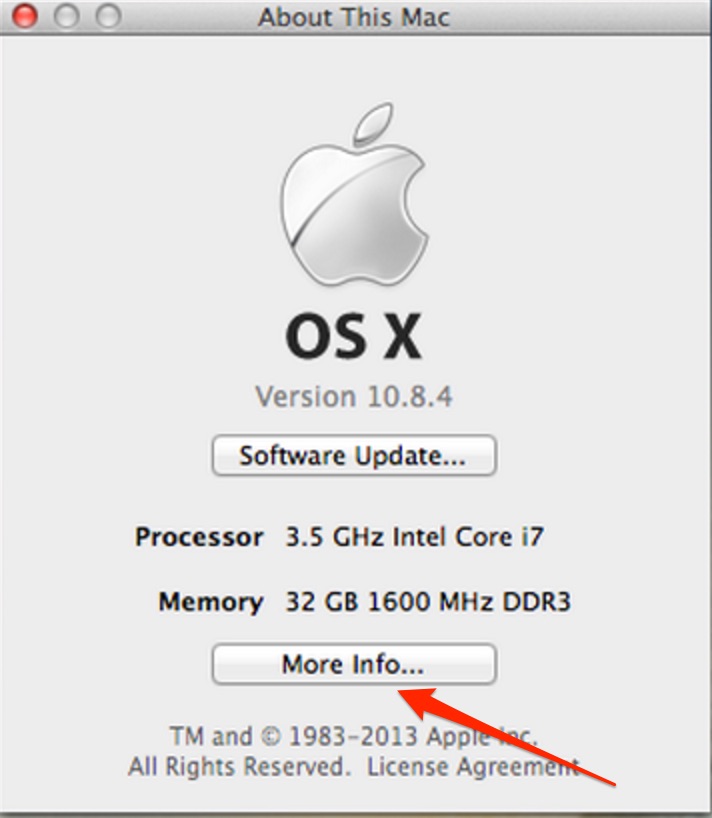Screen dimensions: 712x818
Task: Click the zoom window button
Action: pos(108,16)
